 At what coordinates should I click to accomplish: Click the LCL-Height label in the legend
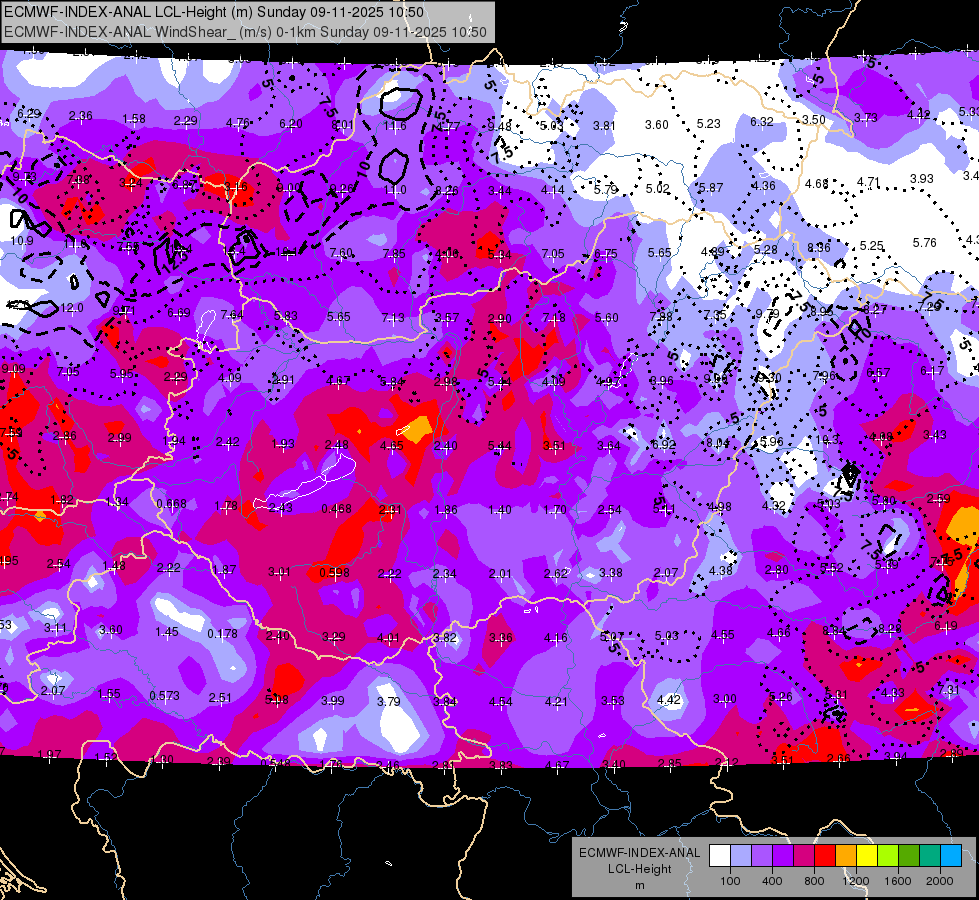pos(639,869)
